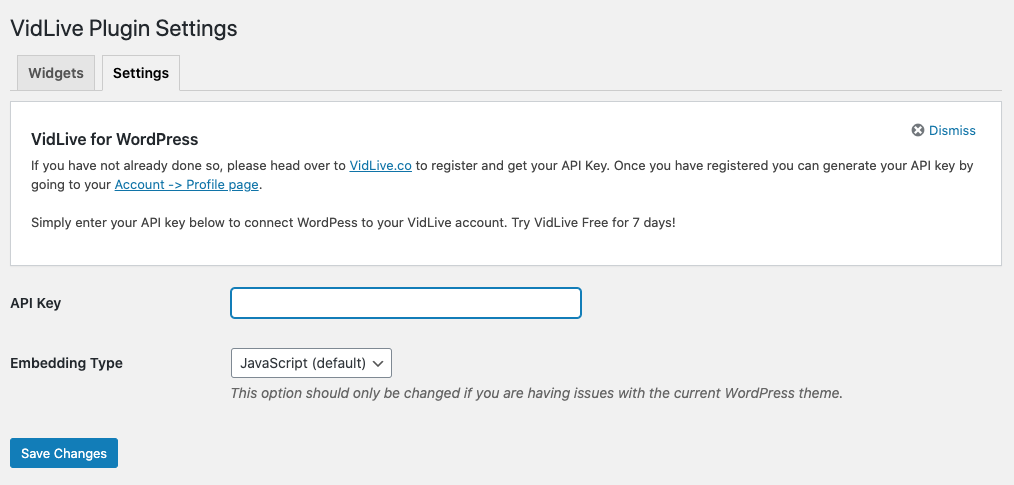Click the circled X dismiss icon
The height and width of the screenshot is (485, 1014).
click(918, 131)
